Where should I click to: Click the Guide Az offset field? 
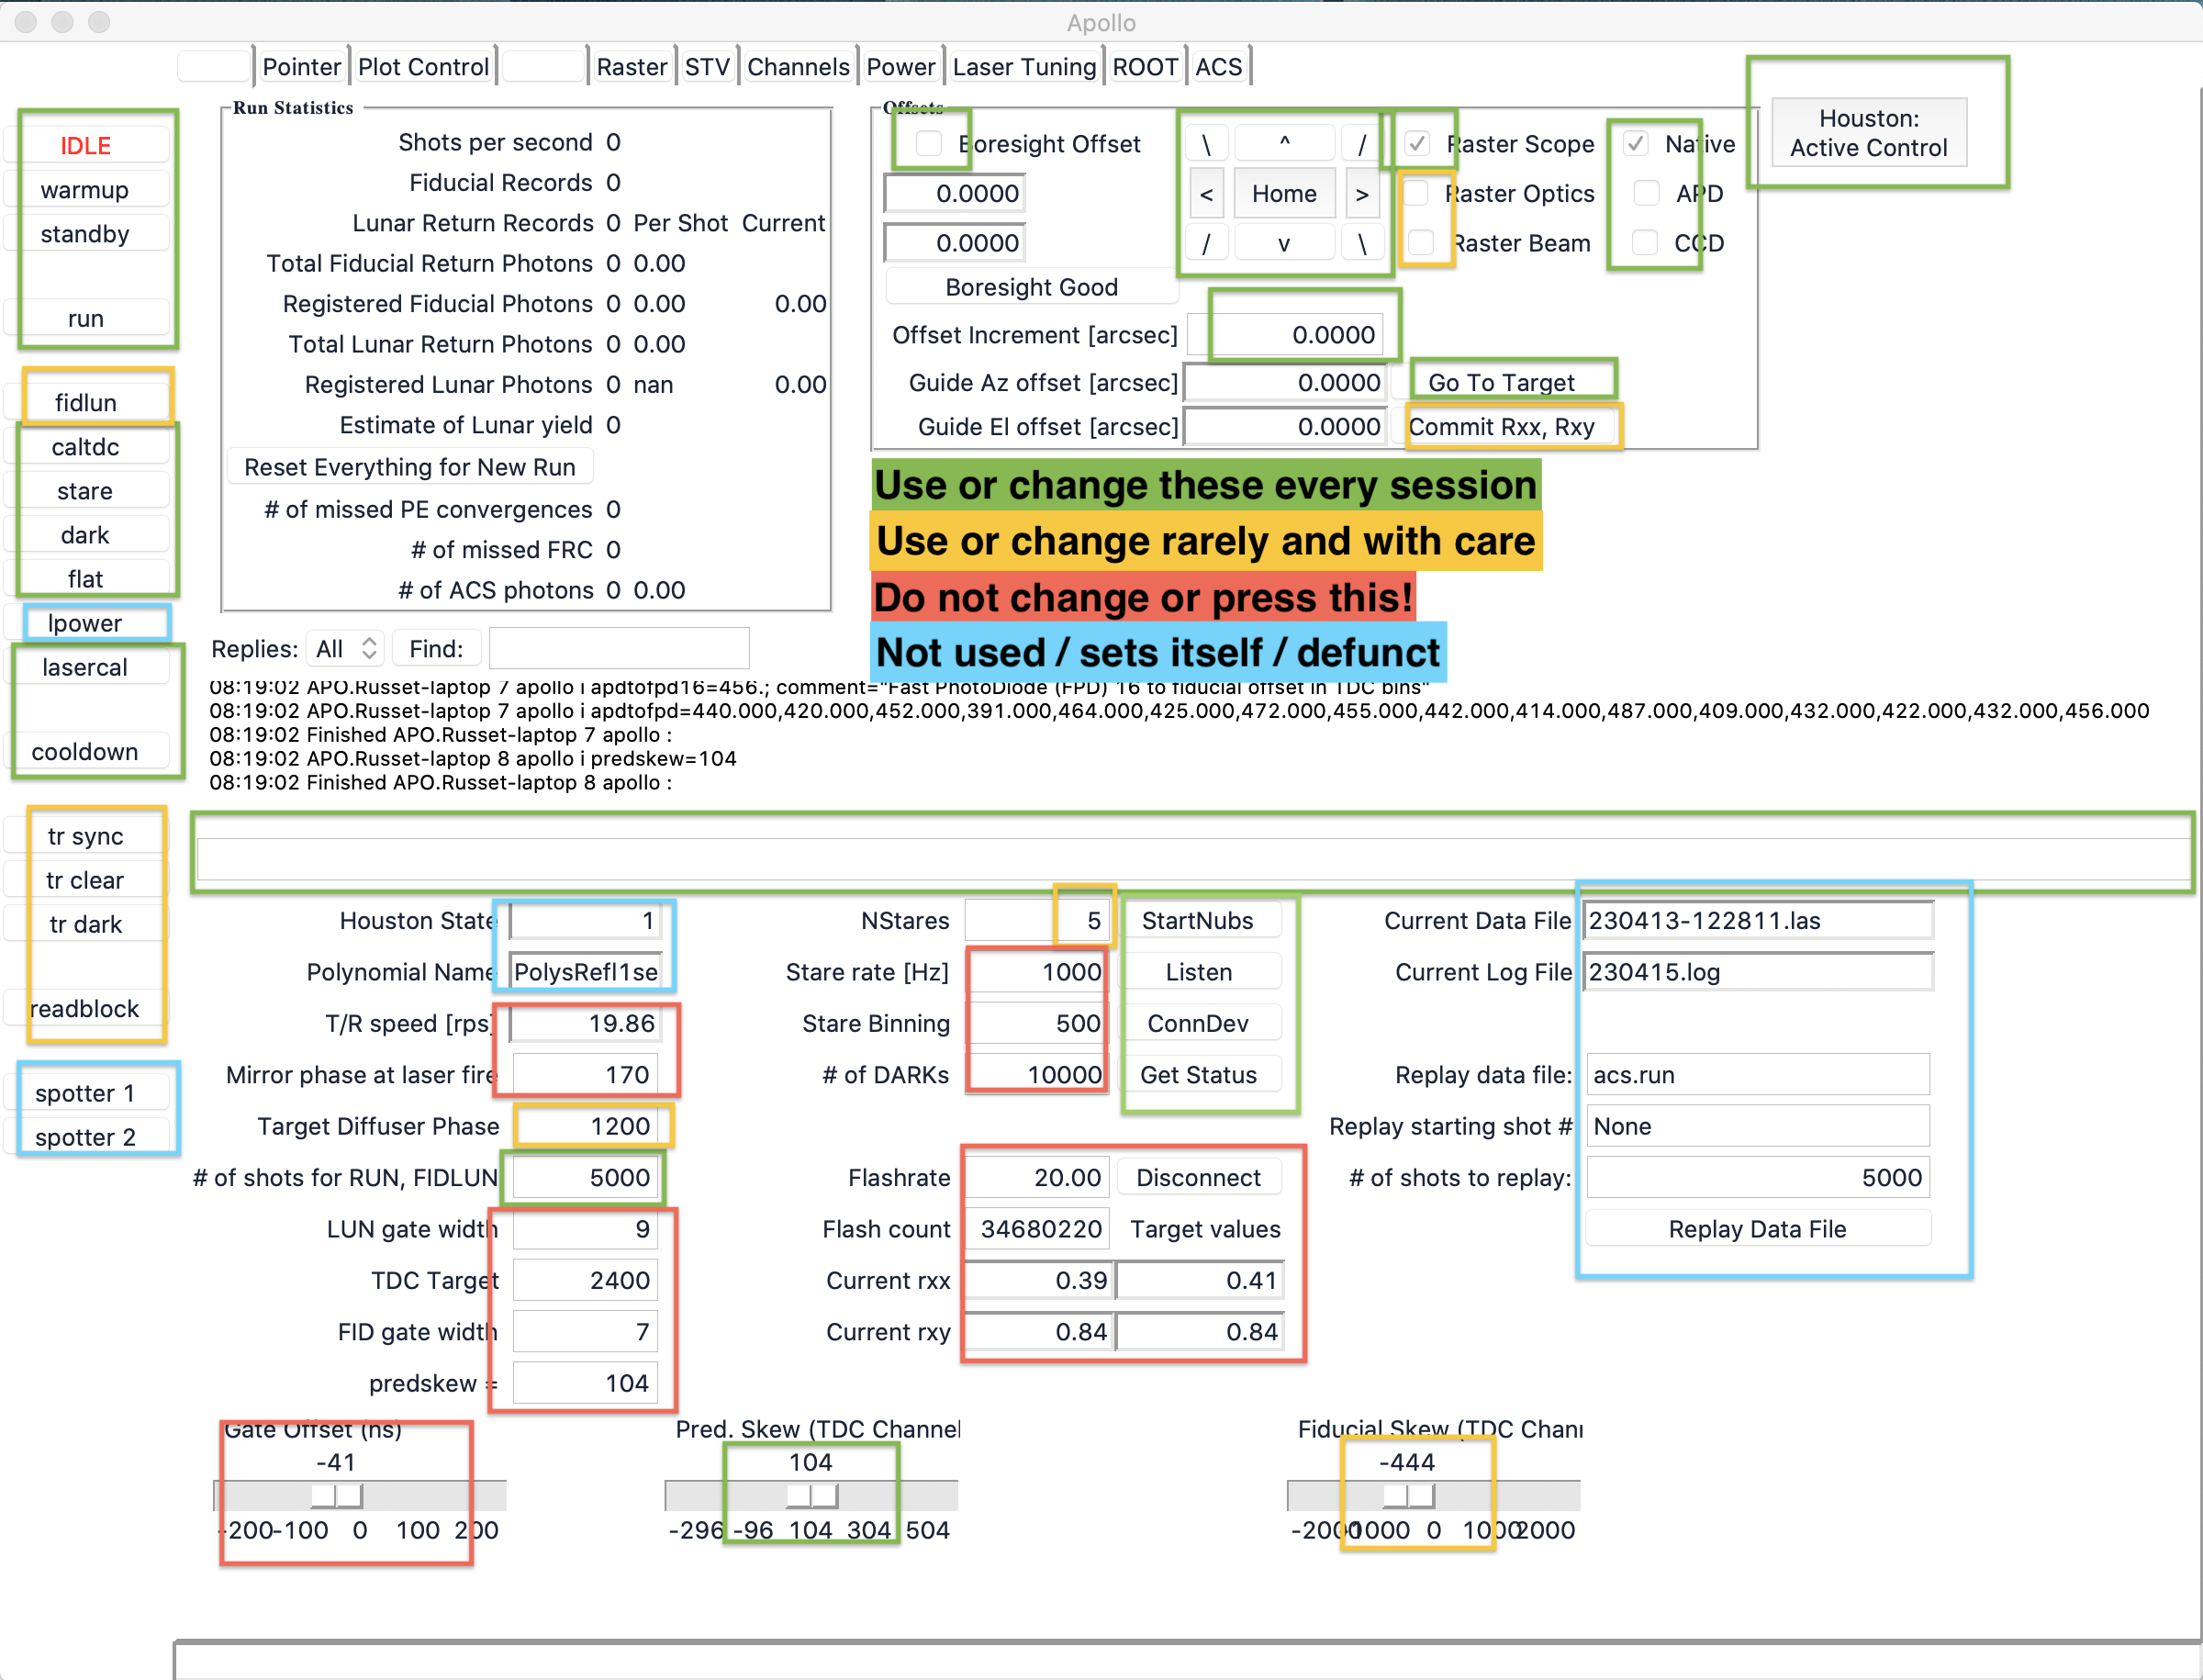tap(1286, 383)
